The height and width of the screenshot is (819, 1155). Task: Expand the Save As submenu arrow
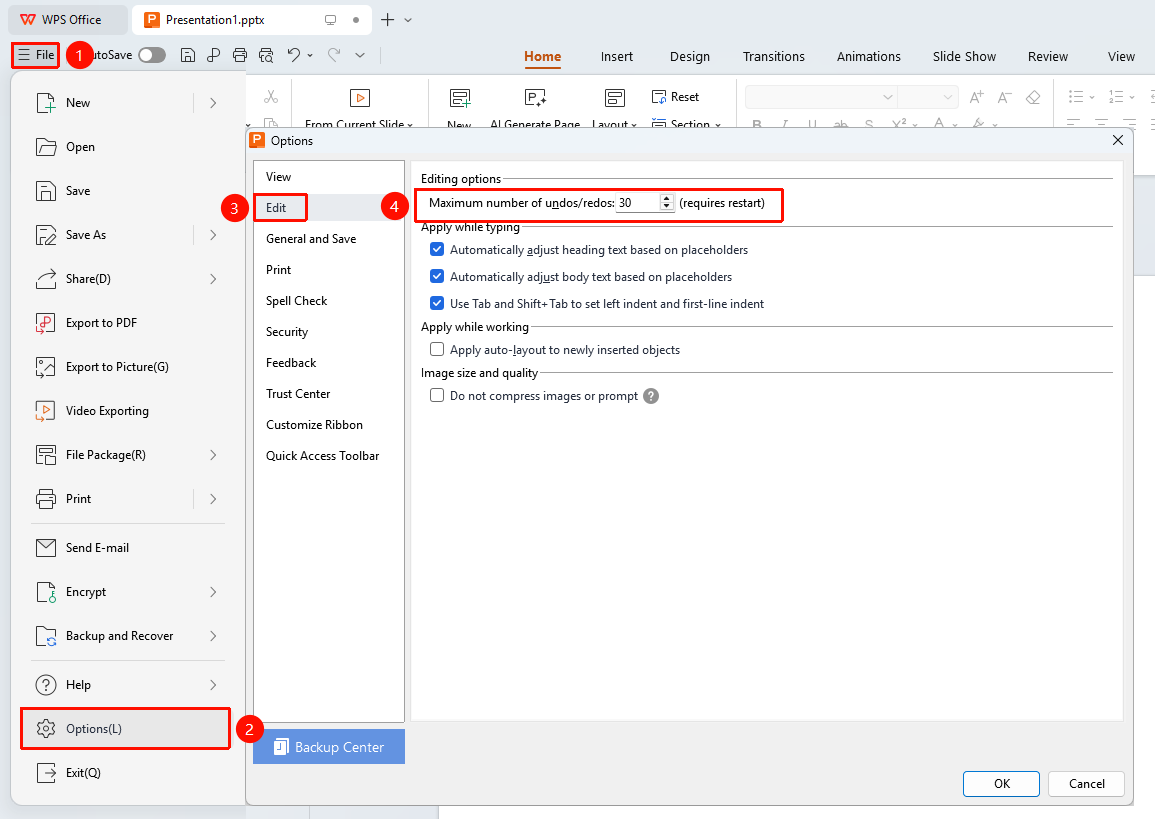[213, 235]
